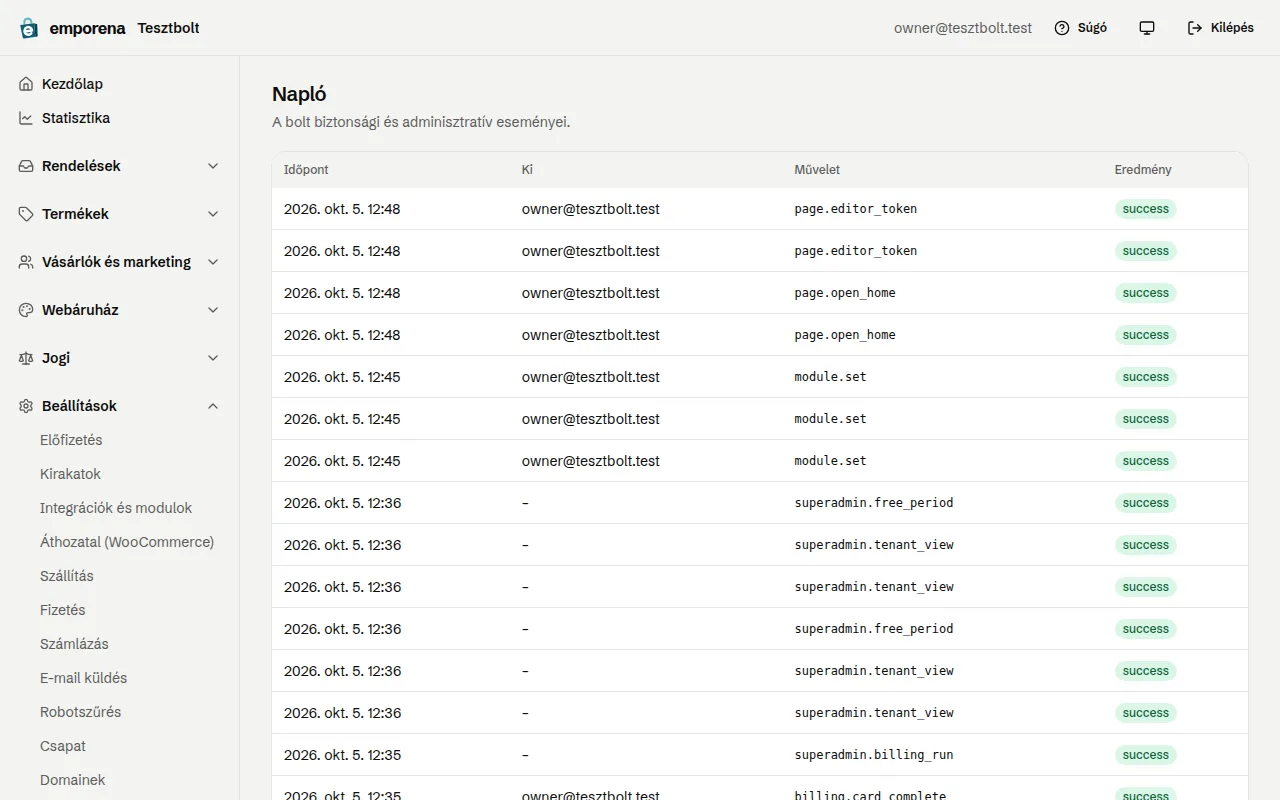Click the Vásárlók és marketing people icon
This screenshot has height=800, width=1280.
click(x=26, y=262)
